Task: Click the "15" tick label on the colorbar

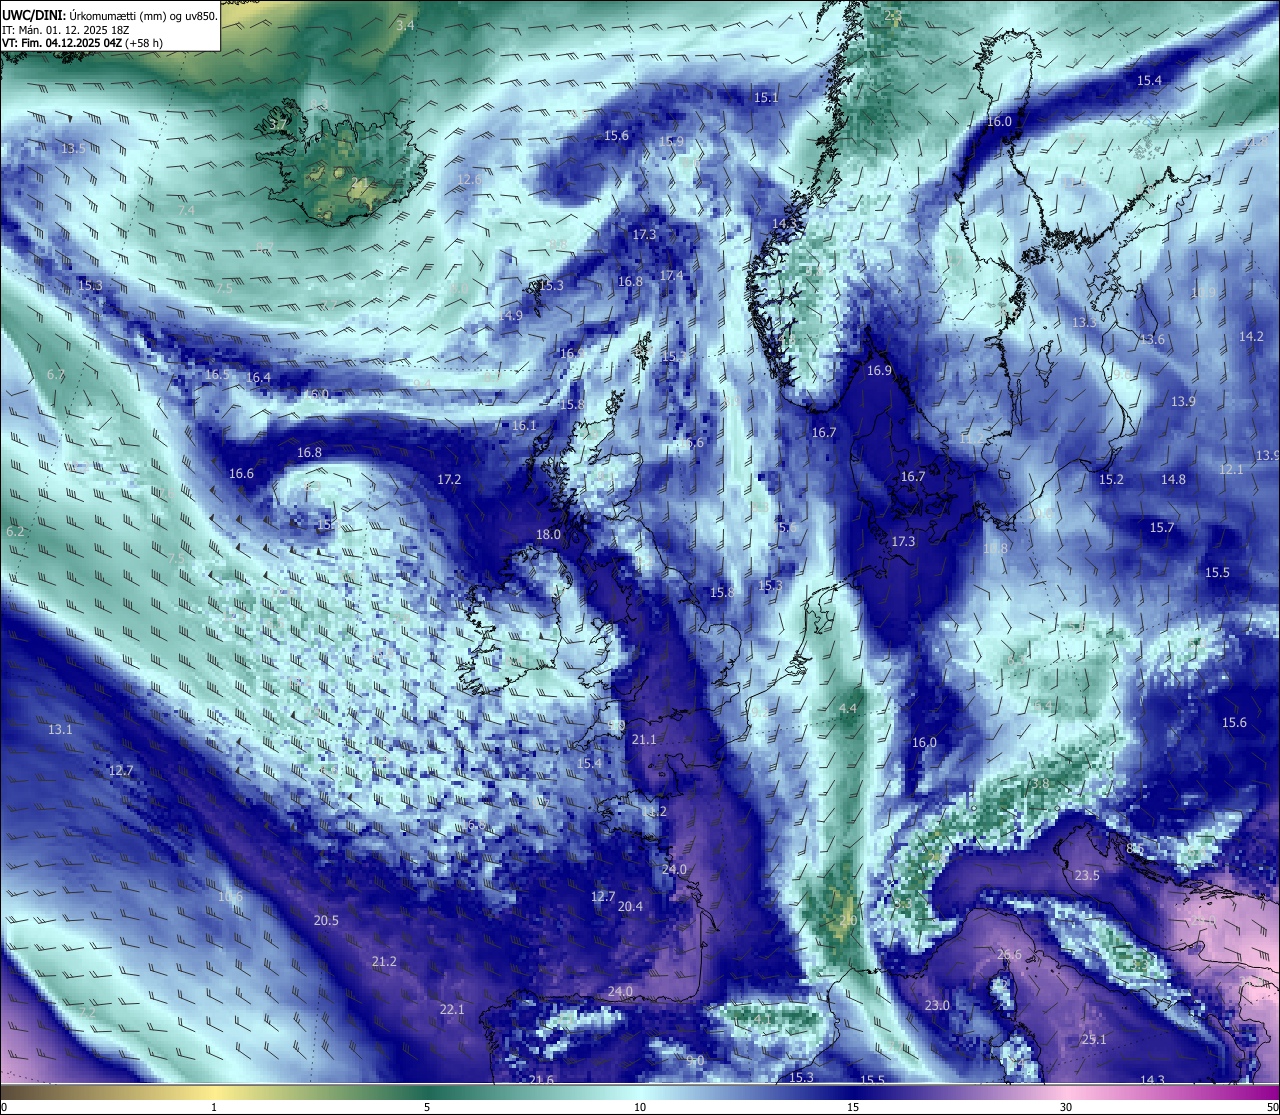Action: (853, 1107)
